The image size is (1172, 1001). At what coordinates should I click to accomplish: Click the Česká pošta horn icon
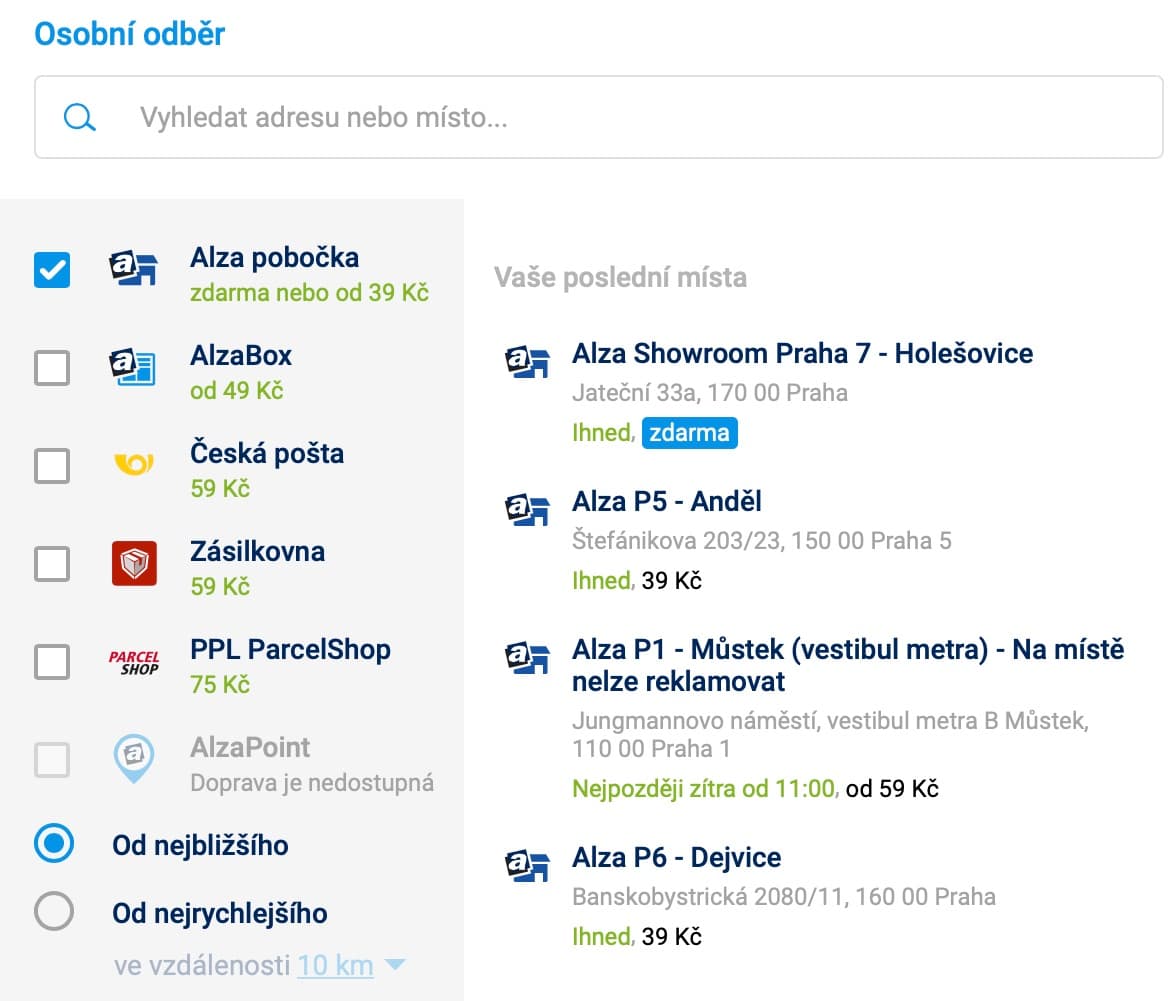pyautogui.click(x=133, y=465)
